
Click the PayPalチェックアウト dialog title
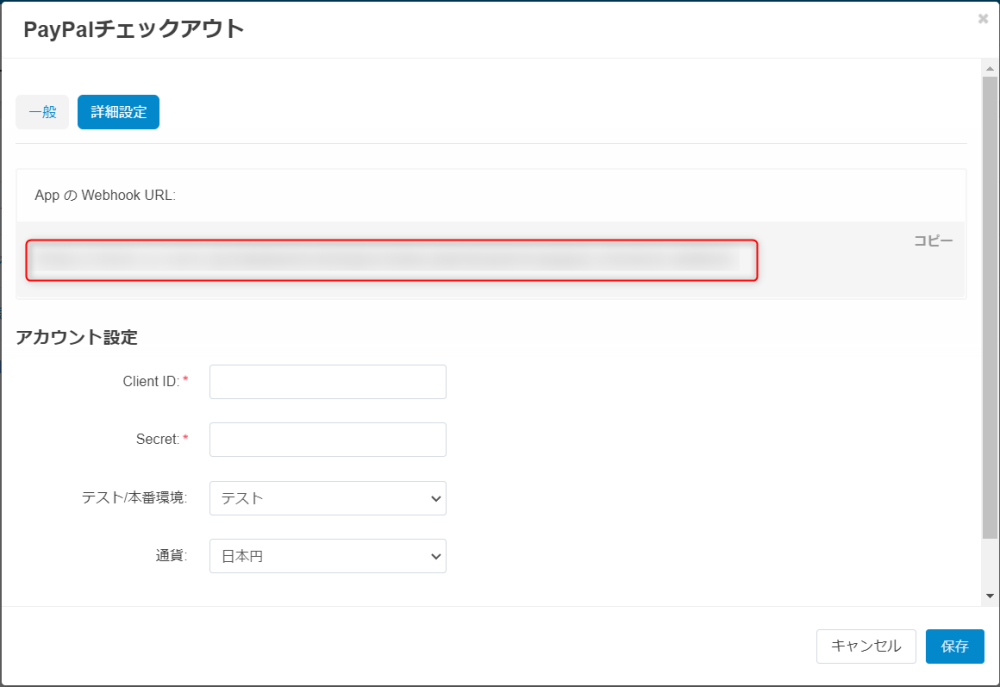(133, 29)
